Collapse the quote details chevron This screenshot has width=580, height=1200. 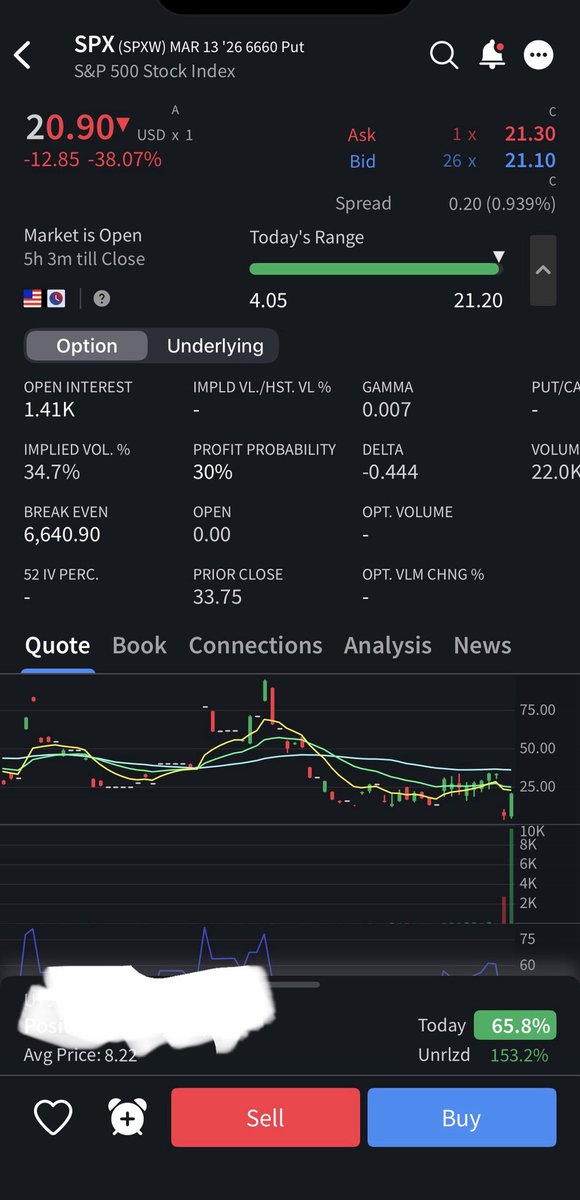point(543,270)
